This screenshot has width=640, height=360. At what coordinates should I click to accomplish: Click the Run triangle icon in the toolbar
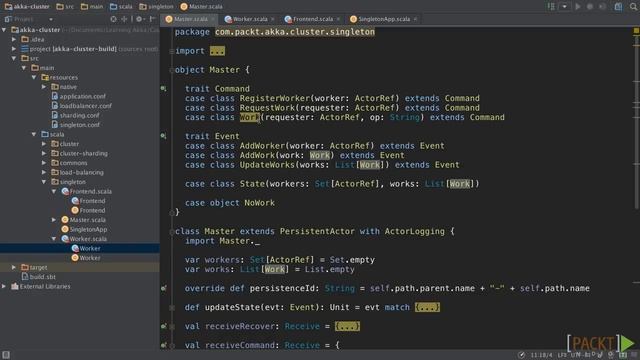click(578, 7)
